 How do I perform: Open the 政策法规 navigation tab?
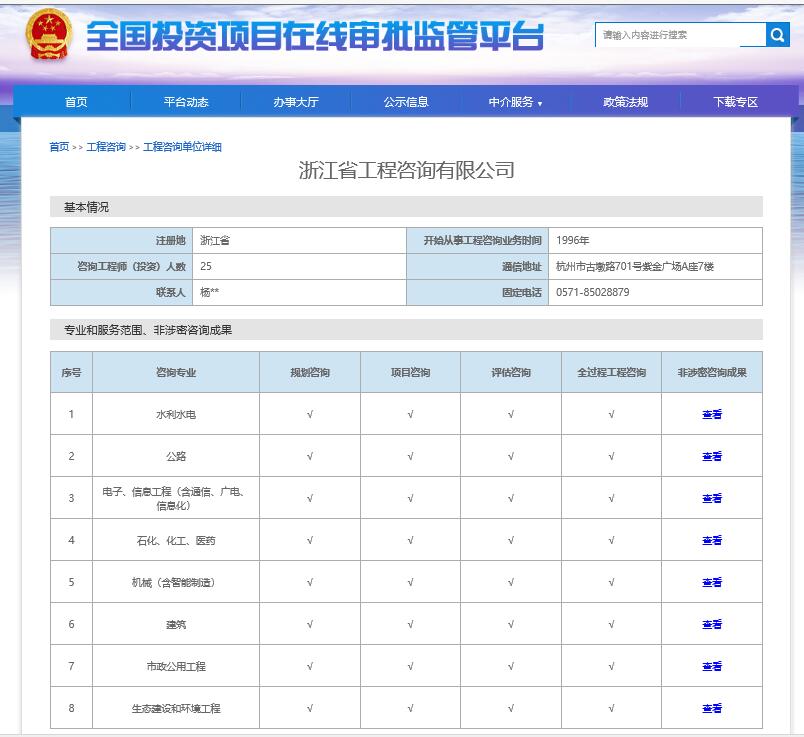(x=625, y=102)
